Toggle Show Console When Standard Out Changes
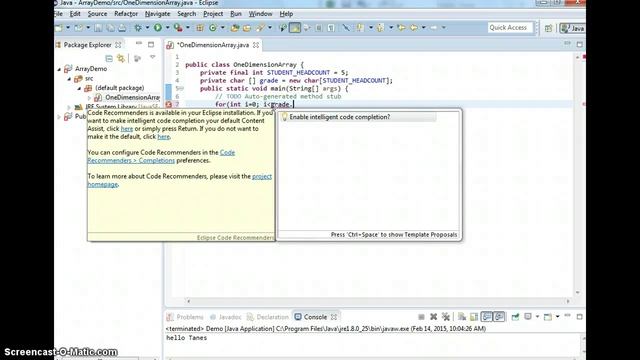The height and width of the screenshot is (360, 640). (487, 317)
